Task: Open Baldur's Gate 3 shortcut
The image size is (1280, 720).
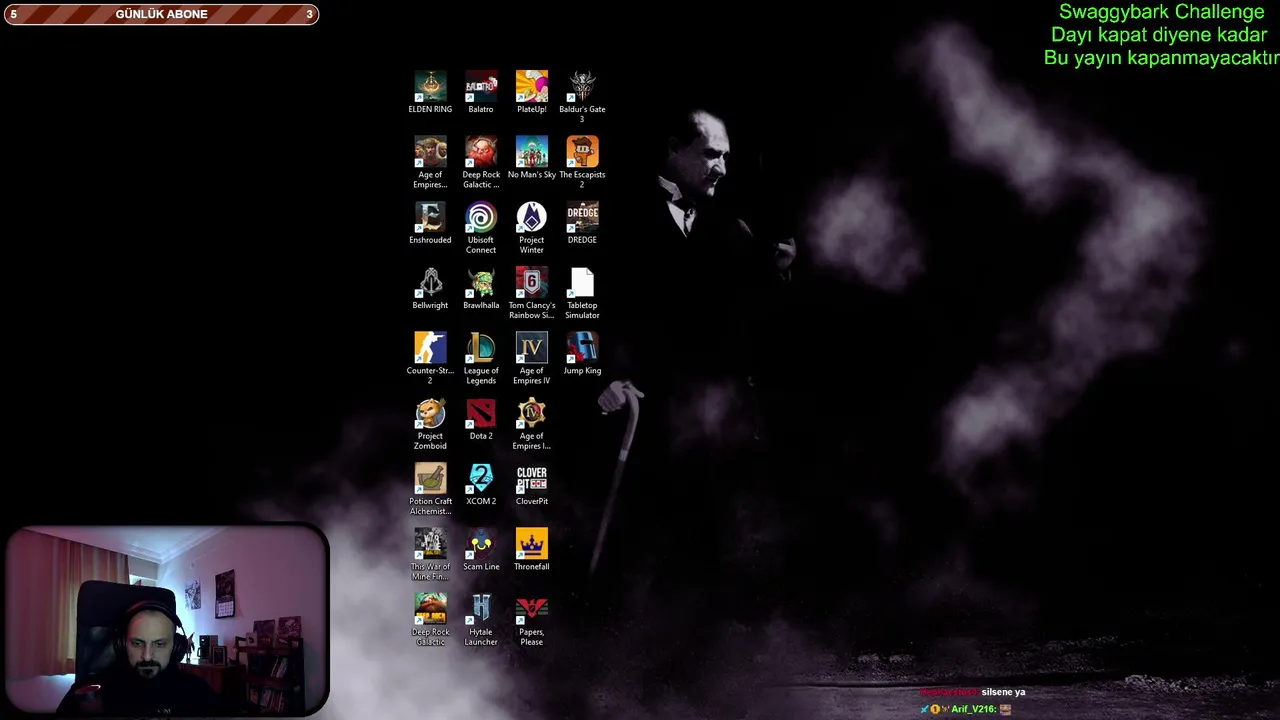Action: point(582,87)
